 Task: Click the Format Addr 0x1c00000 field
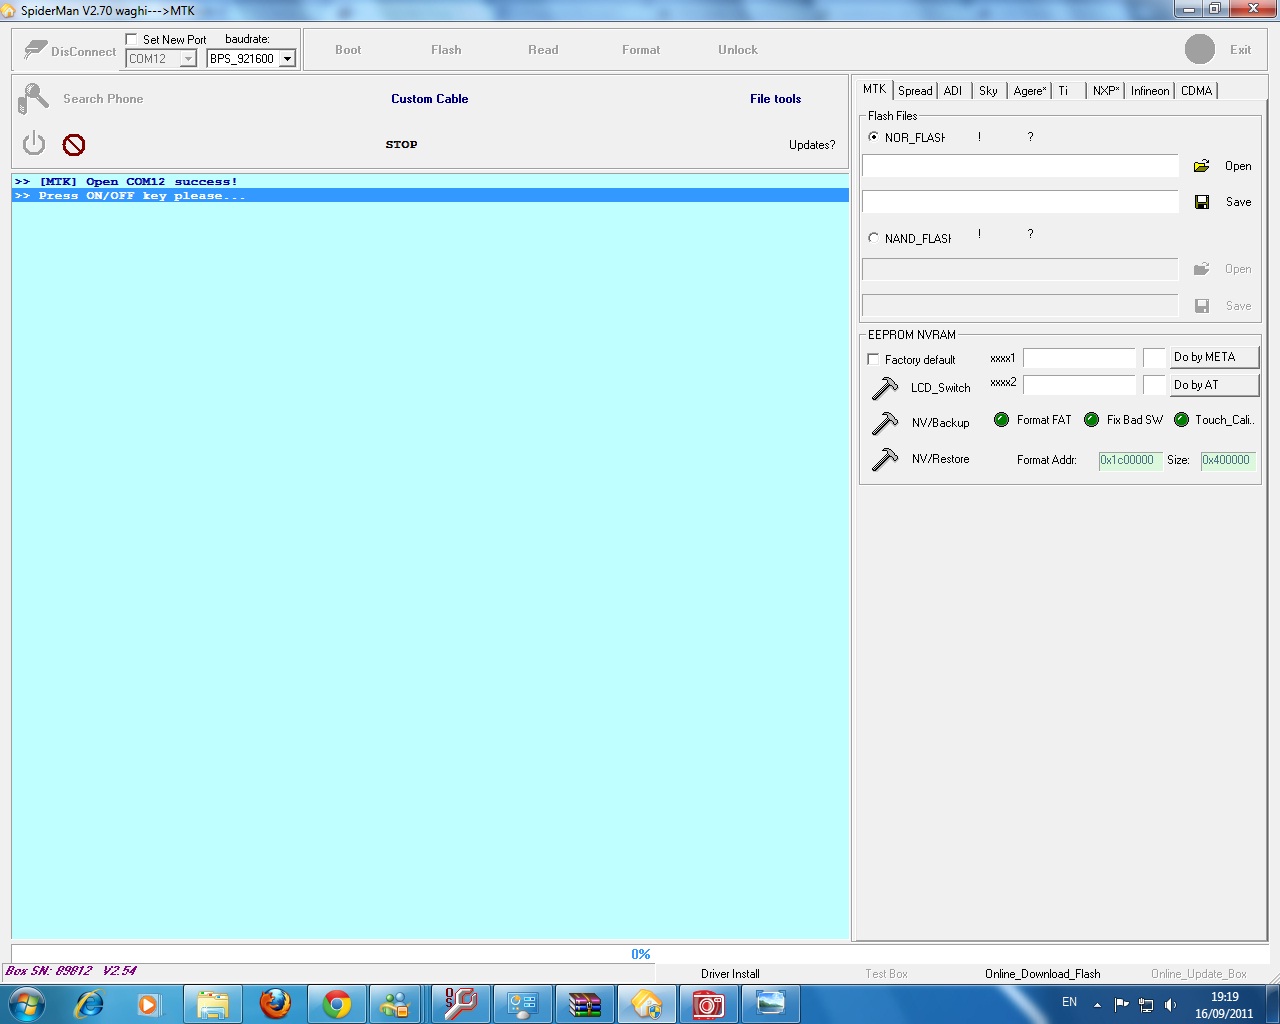(1130, 460)
